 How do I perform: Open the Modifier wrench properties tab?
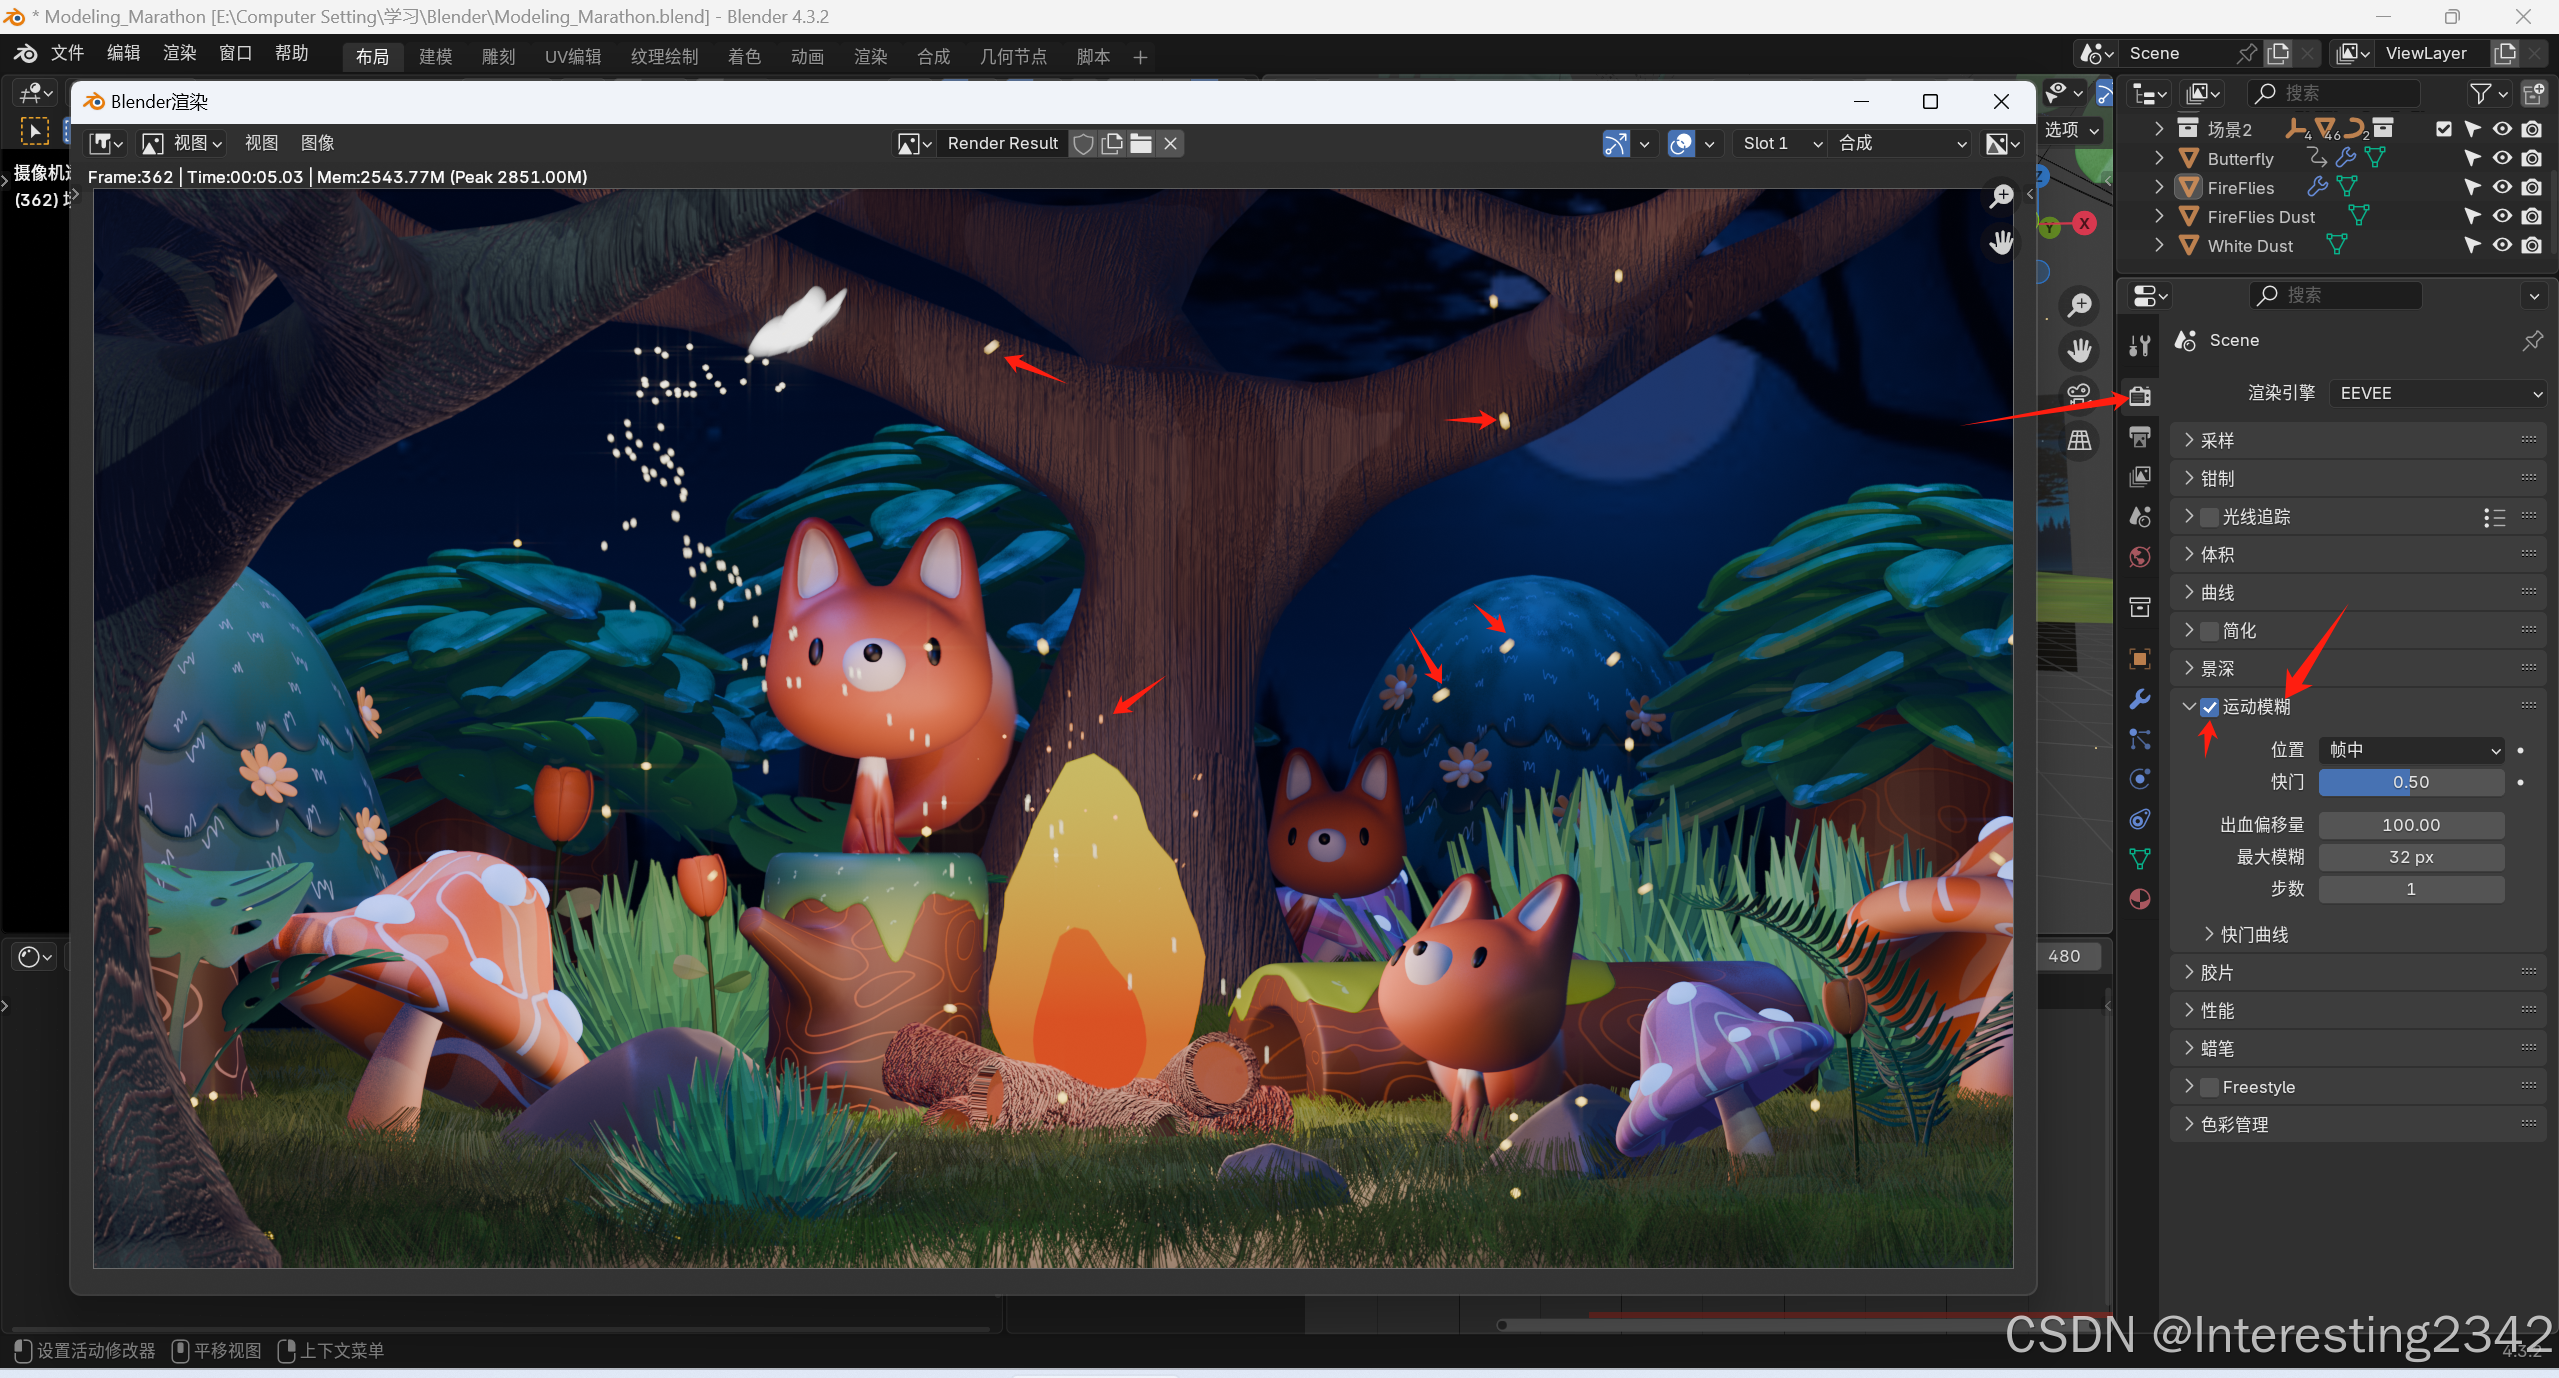pyautogui.click(x=2140, y=699)
